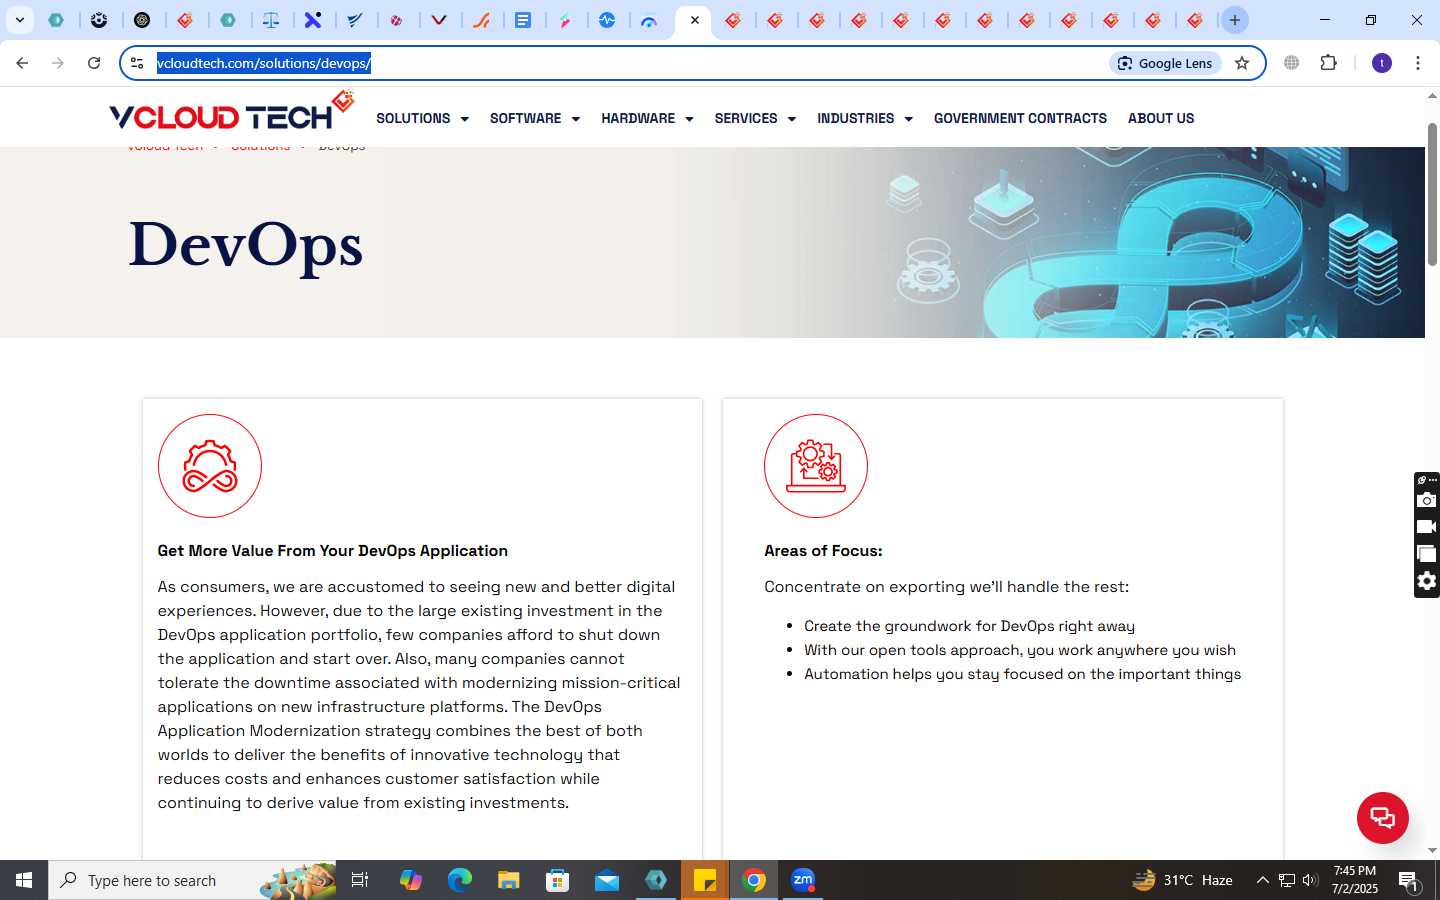The image size is (1440, 900).
Task: Open network status in system tray
Action: click(x=1287, y=880)
